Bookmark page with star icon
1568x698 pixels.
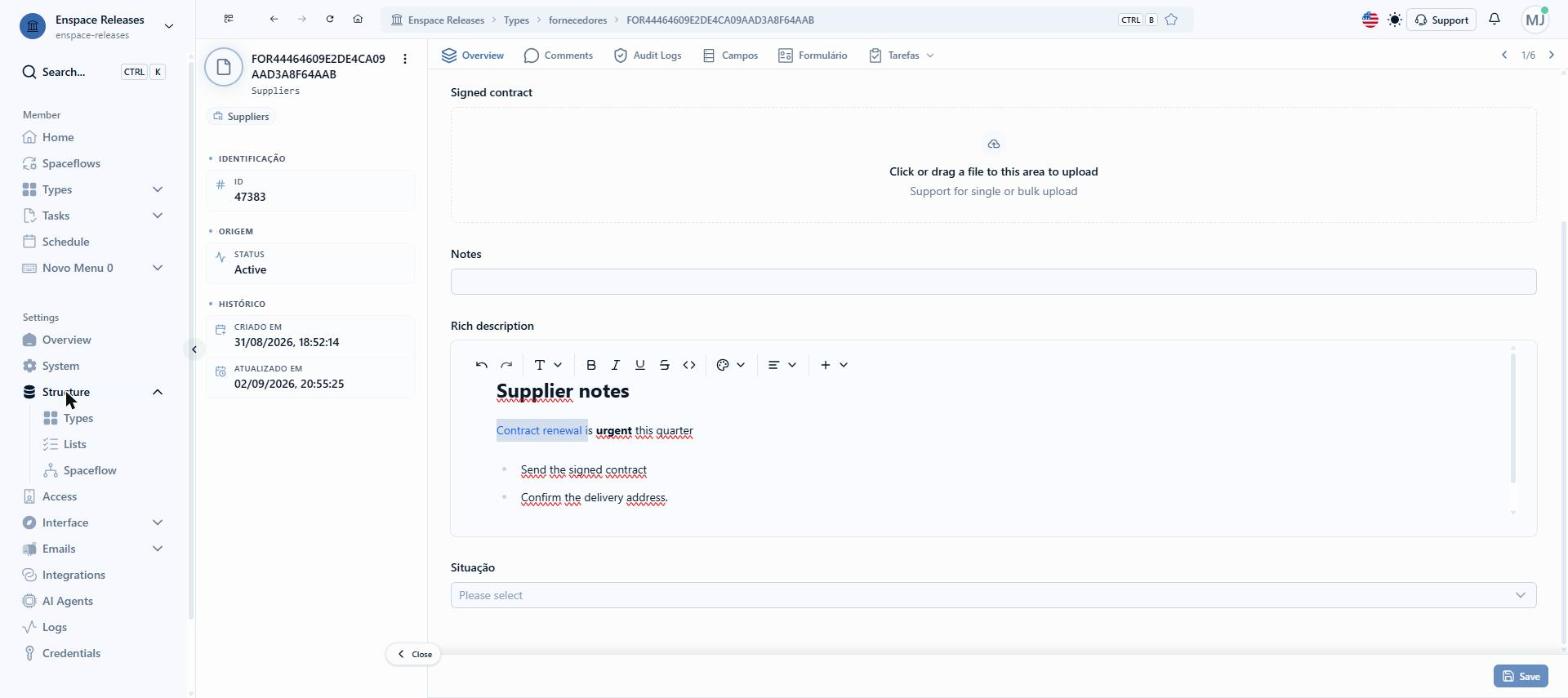pyautogui.click(x=1171, y=20)
